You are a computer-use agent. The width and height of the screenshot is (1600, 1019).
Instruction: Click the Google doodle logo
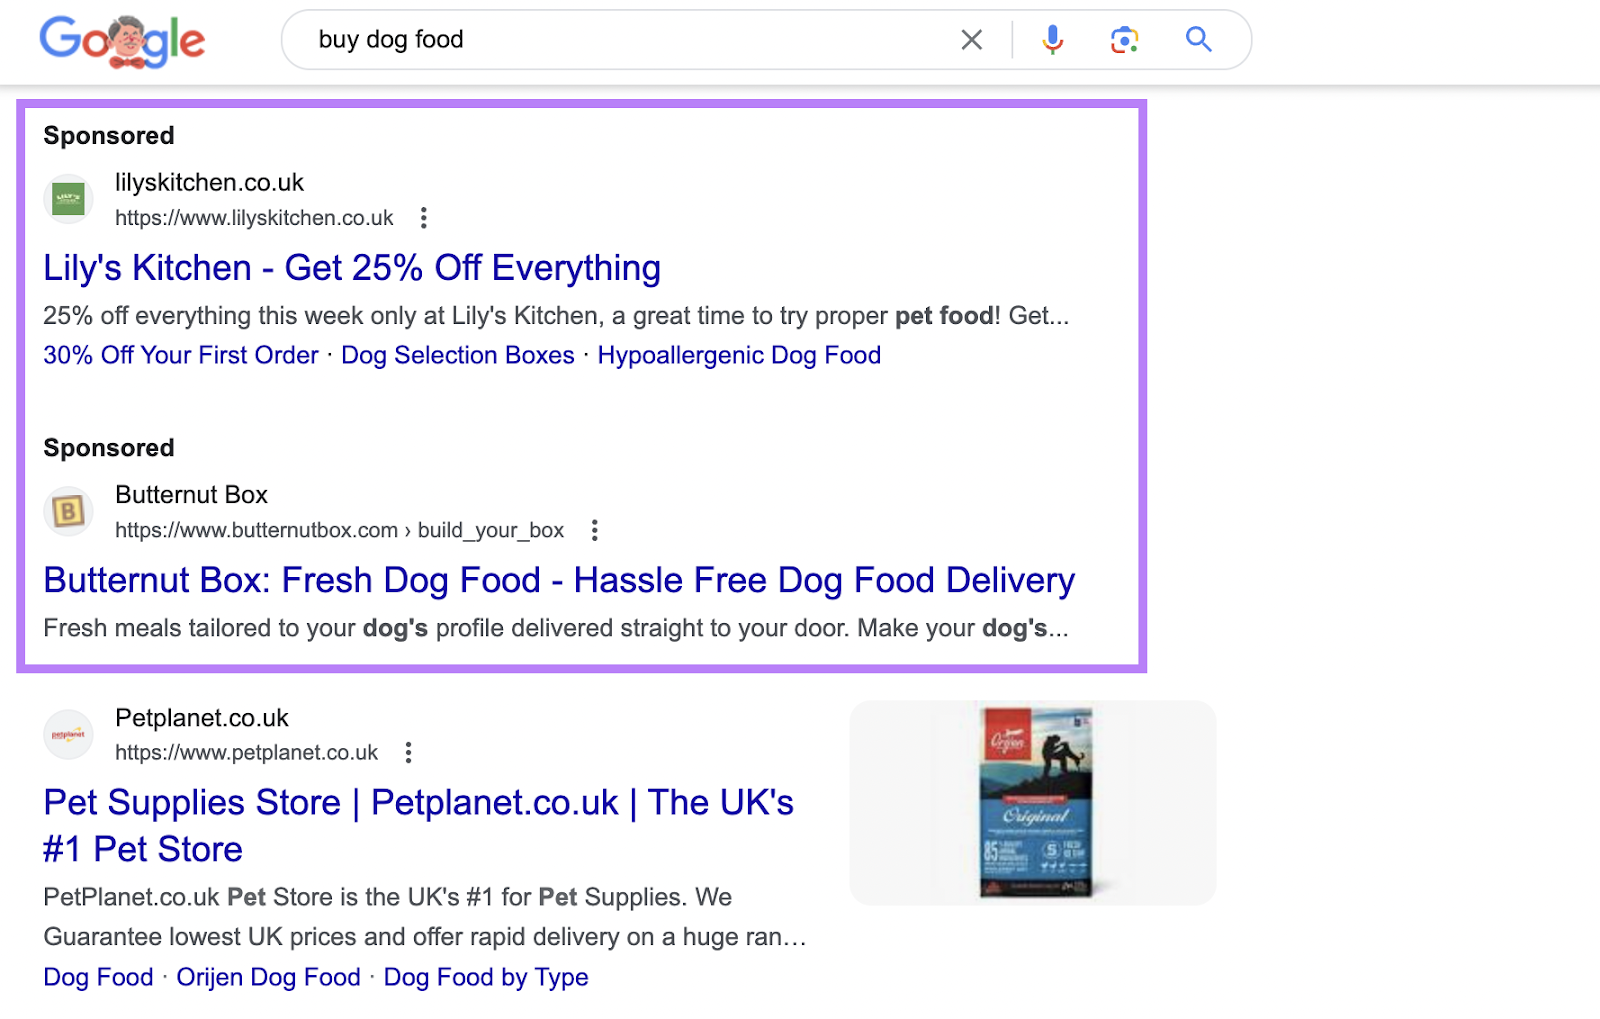click(122, 41)
